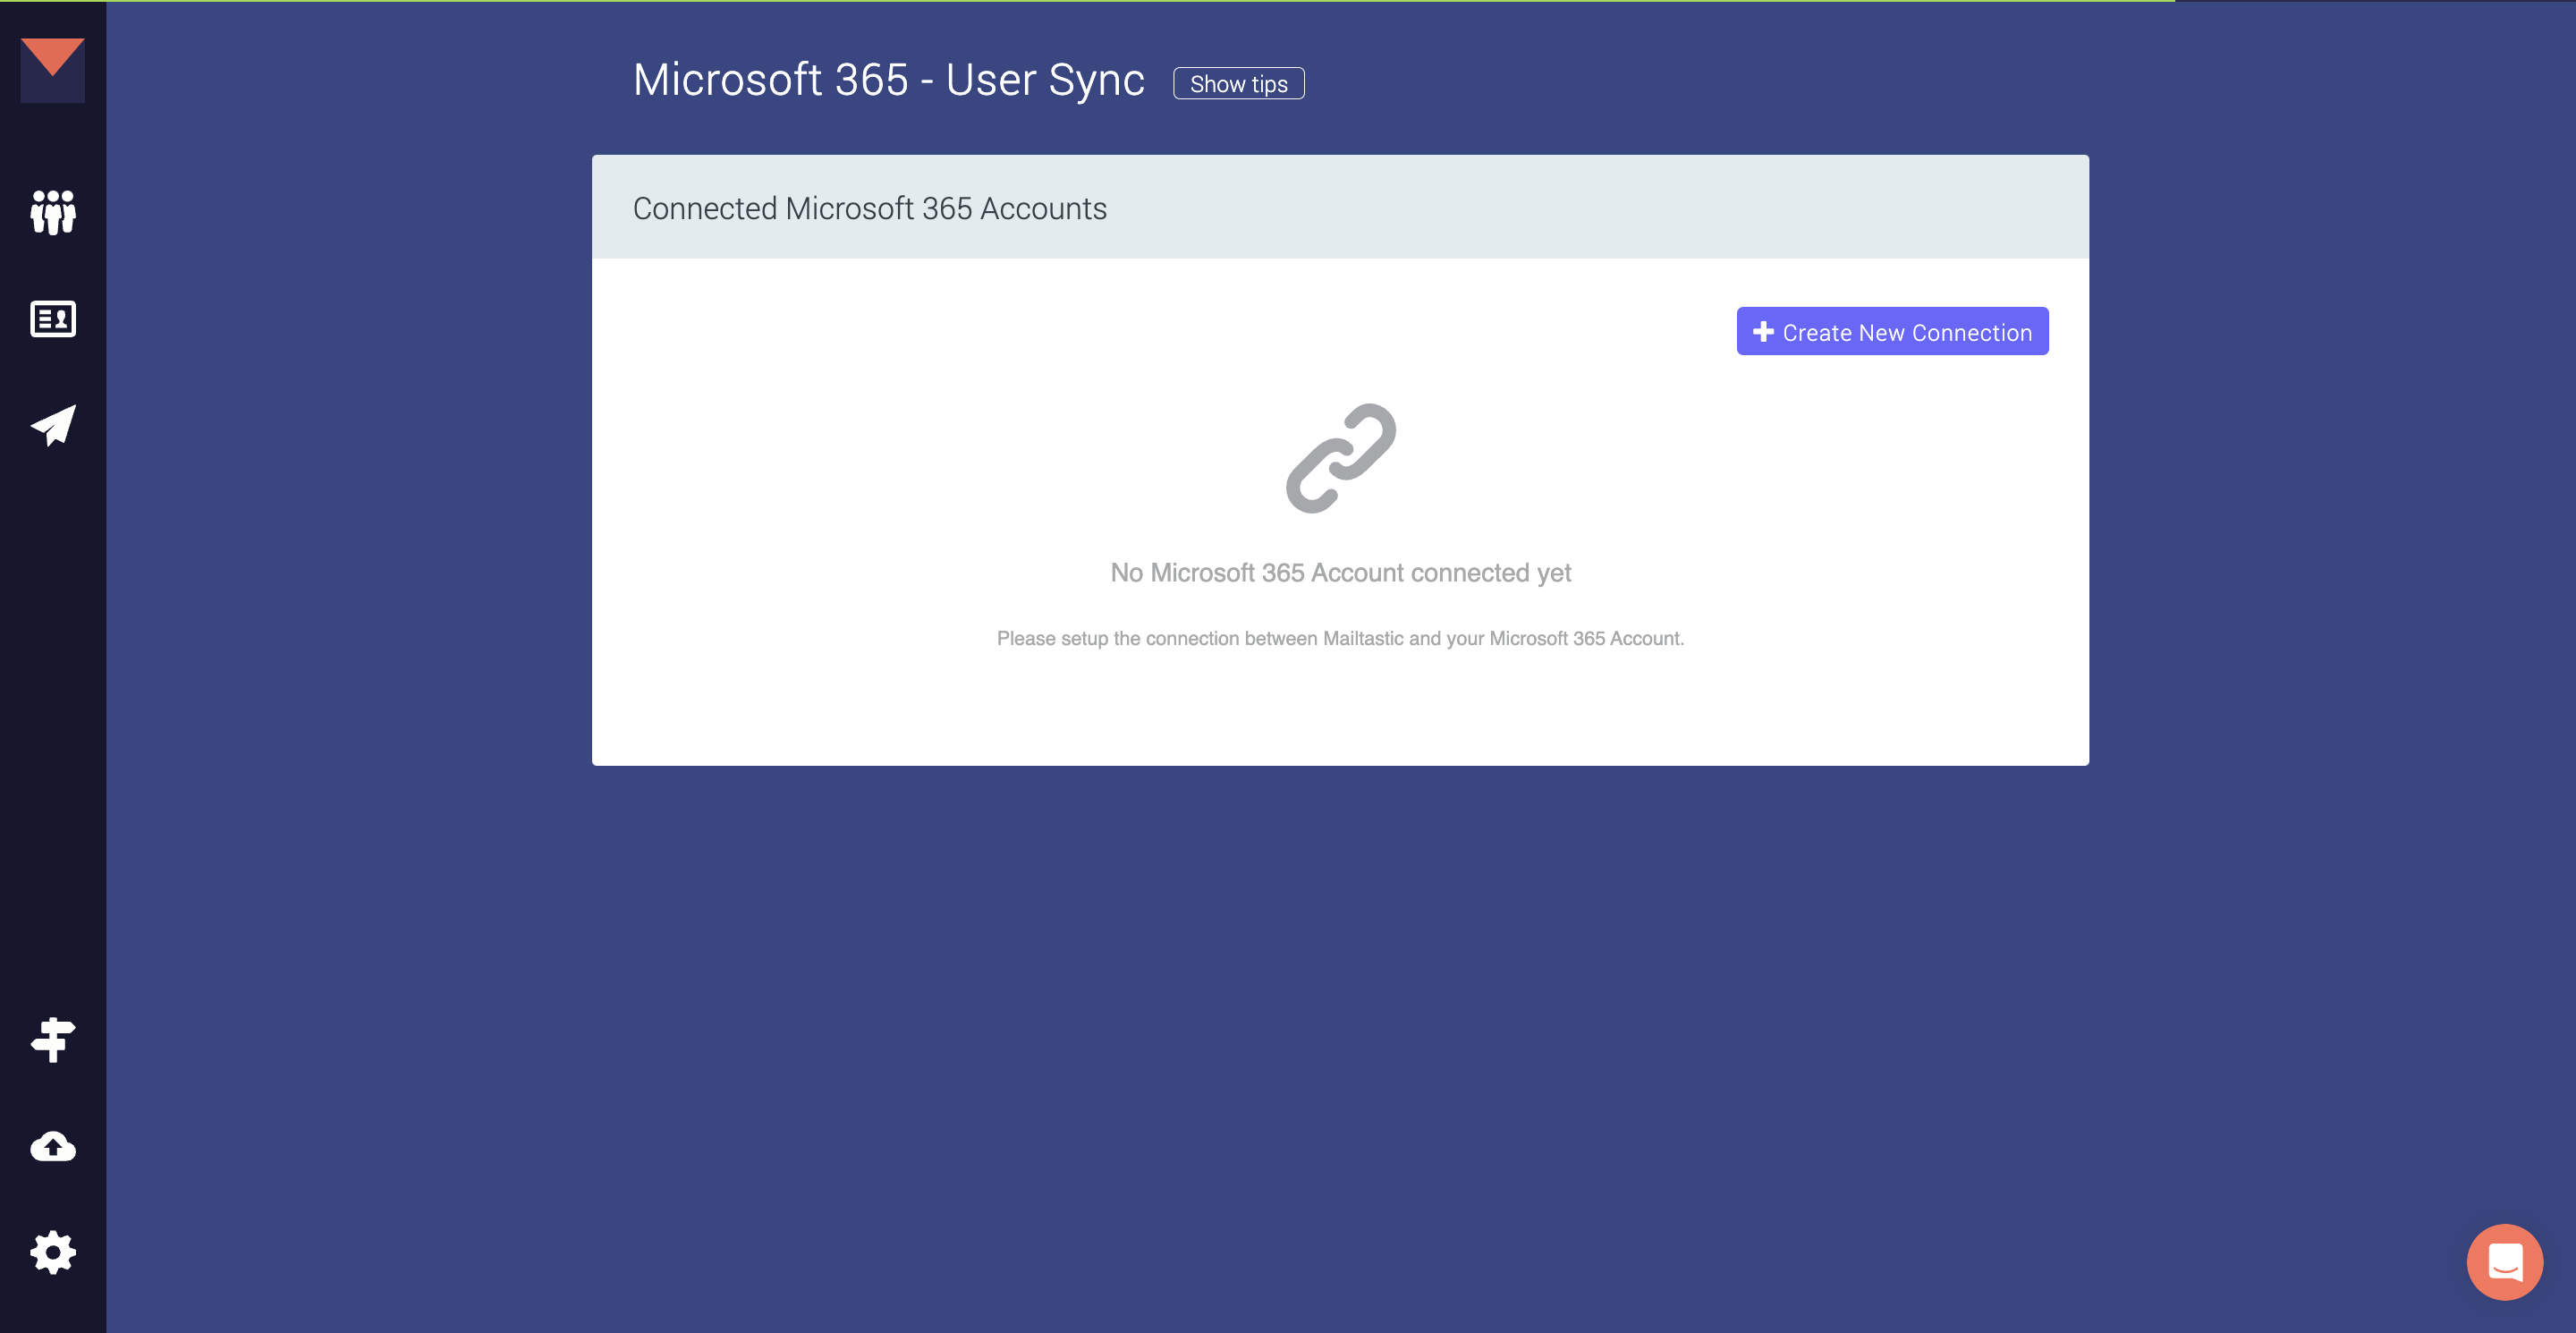Open the signpost guide icon
Viewport: 2576px width, 1333px height.
click(52, 1040)
